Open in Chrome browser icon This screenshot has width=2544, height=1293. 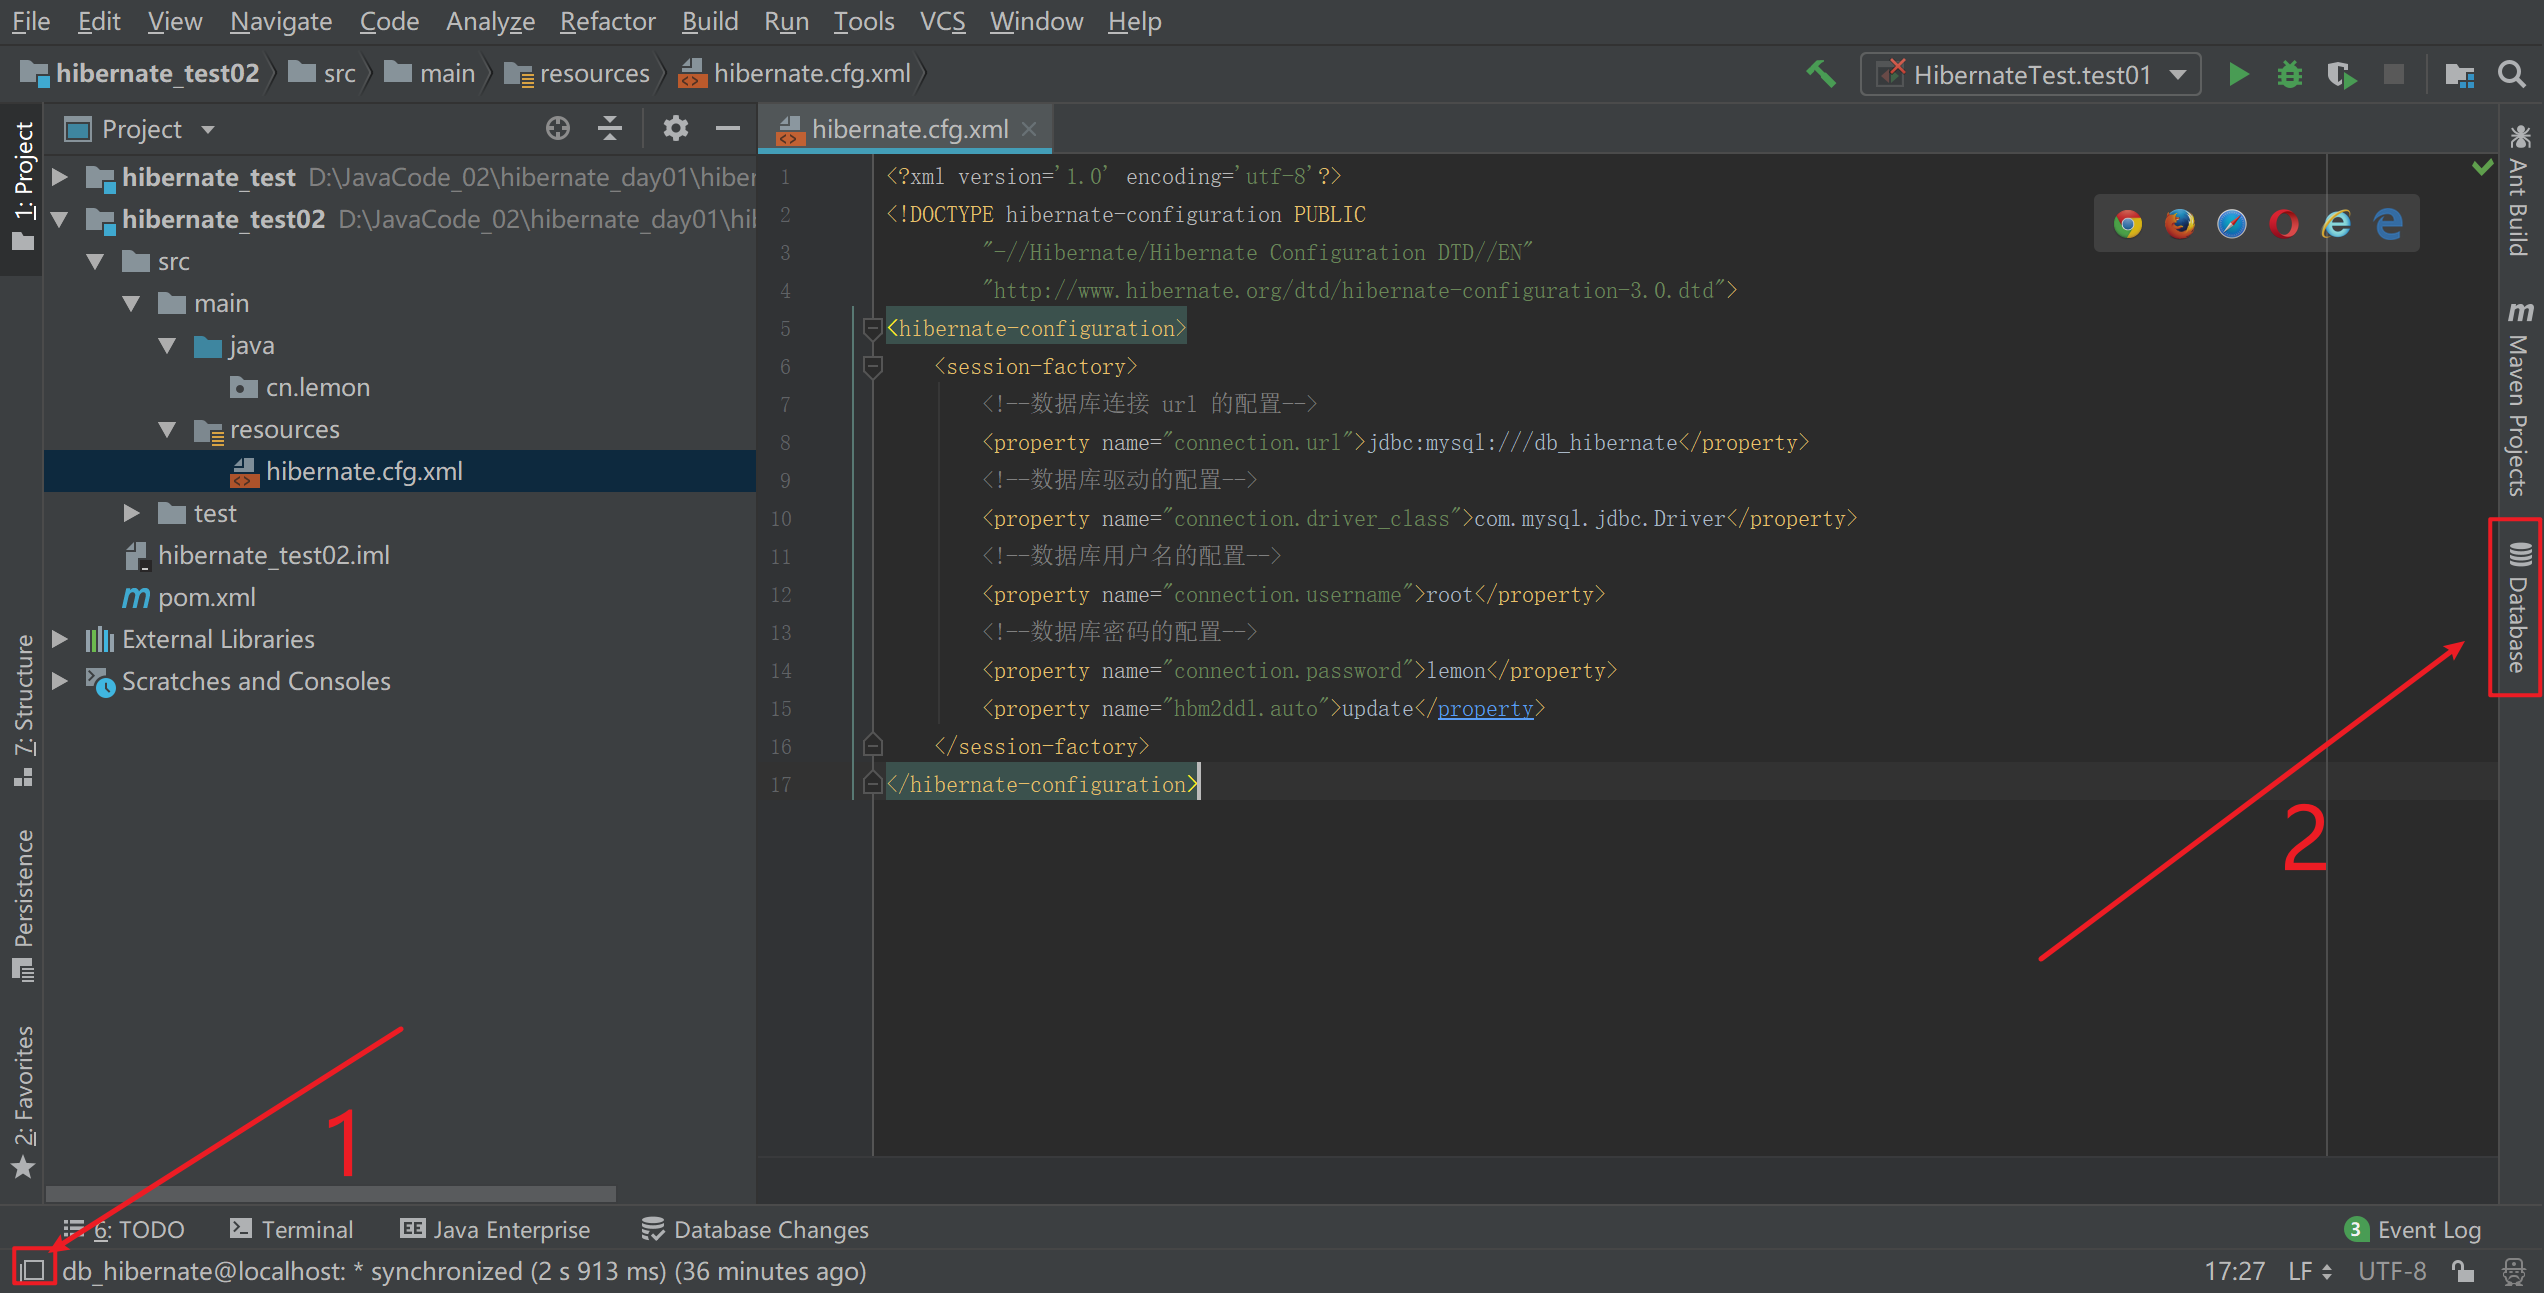coord(2128,224)
